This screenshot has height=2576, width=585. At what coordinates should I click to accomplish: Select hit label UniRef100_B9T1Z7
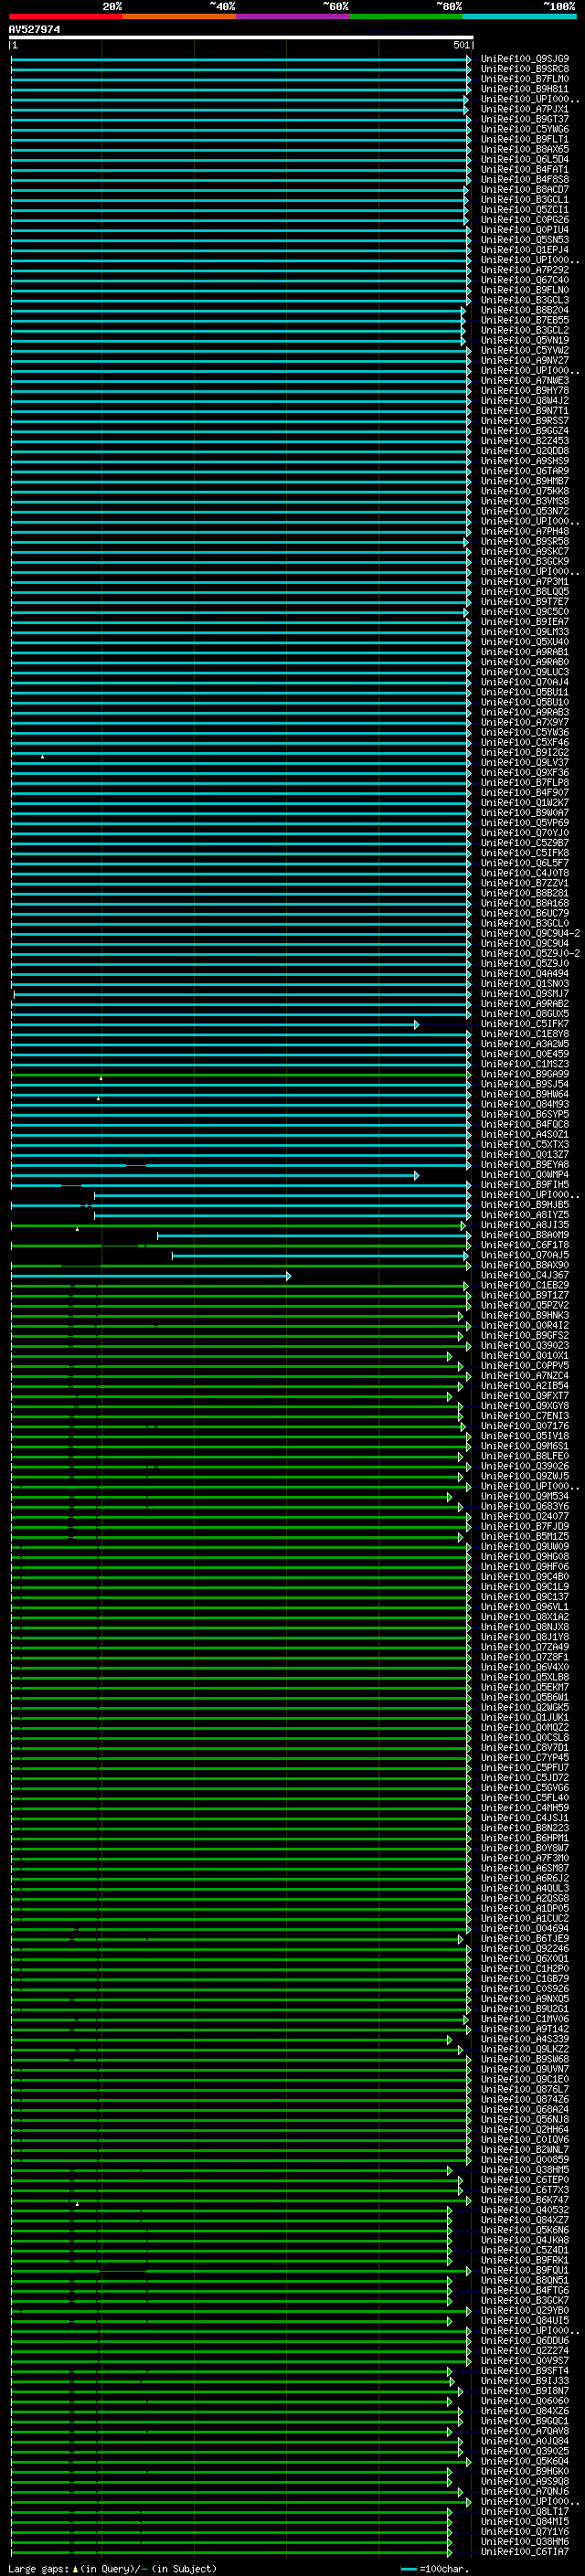click(525, 1295)
